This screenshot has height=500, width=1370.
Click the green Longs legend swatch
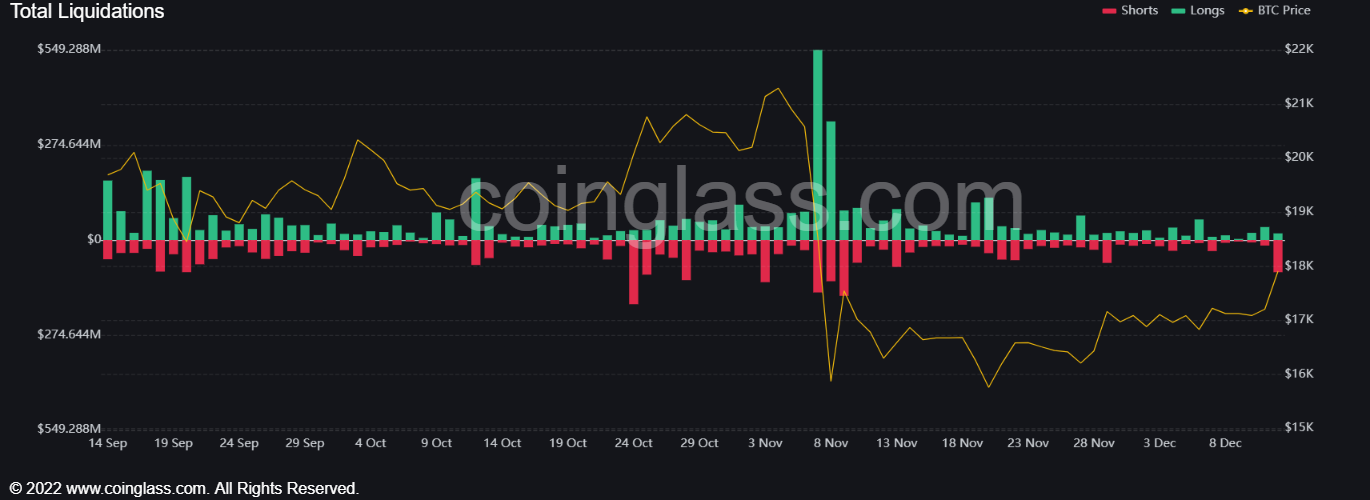(1177, 11)
